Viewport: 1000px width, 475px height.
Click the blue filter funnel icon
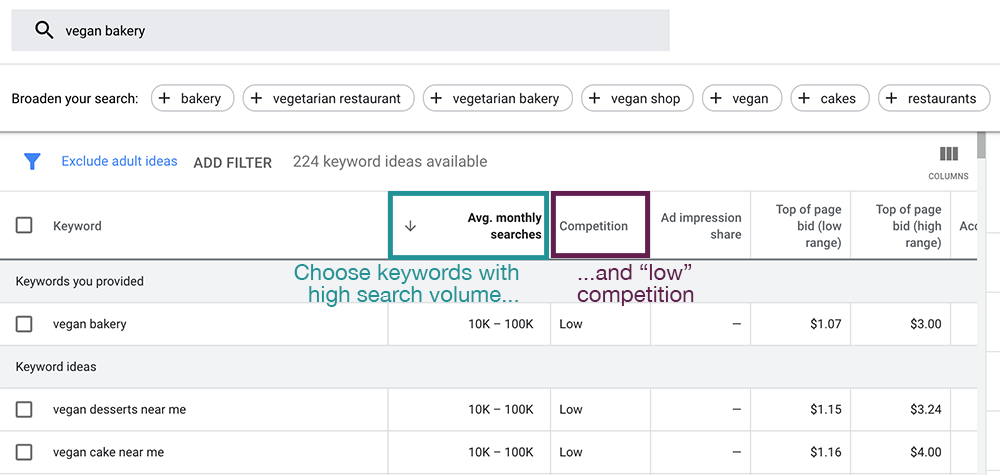(x=32, y=161)
